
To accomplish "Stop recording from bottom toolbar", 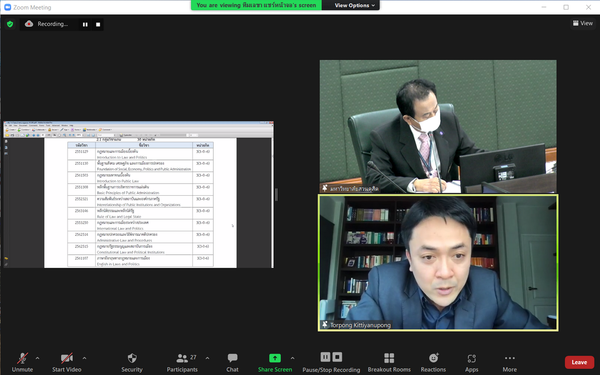I will click(x=337, y=357).
